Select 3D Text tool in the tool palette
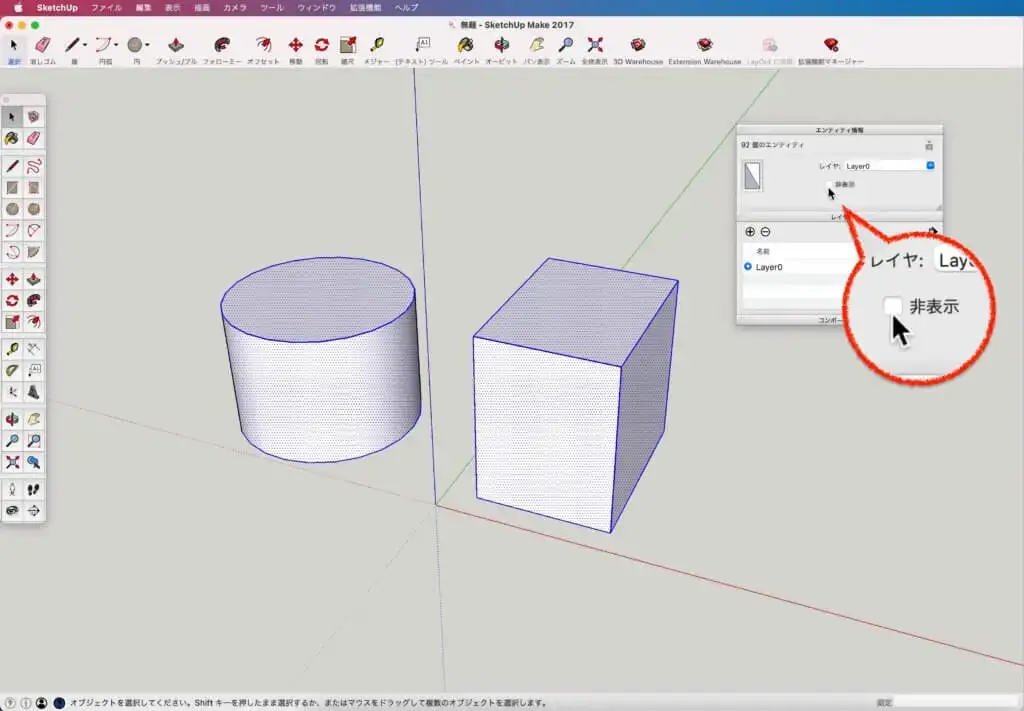Screen dimensions: 1024x711 (x=33, y=392)
